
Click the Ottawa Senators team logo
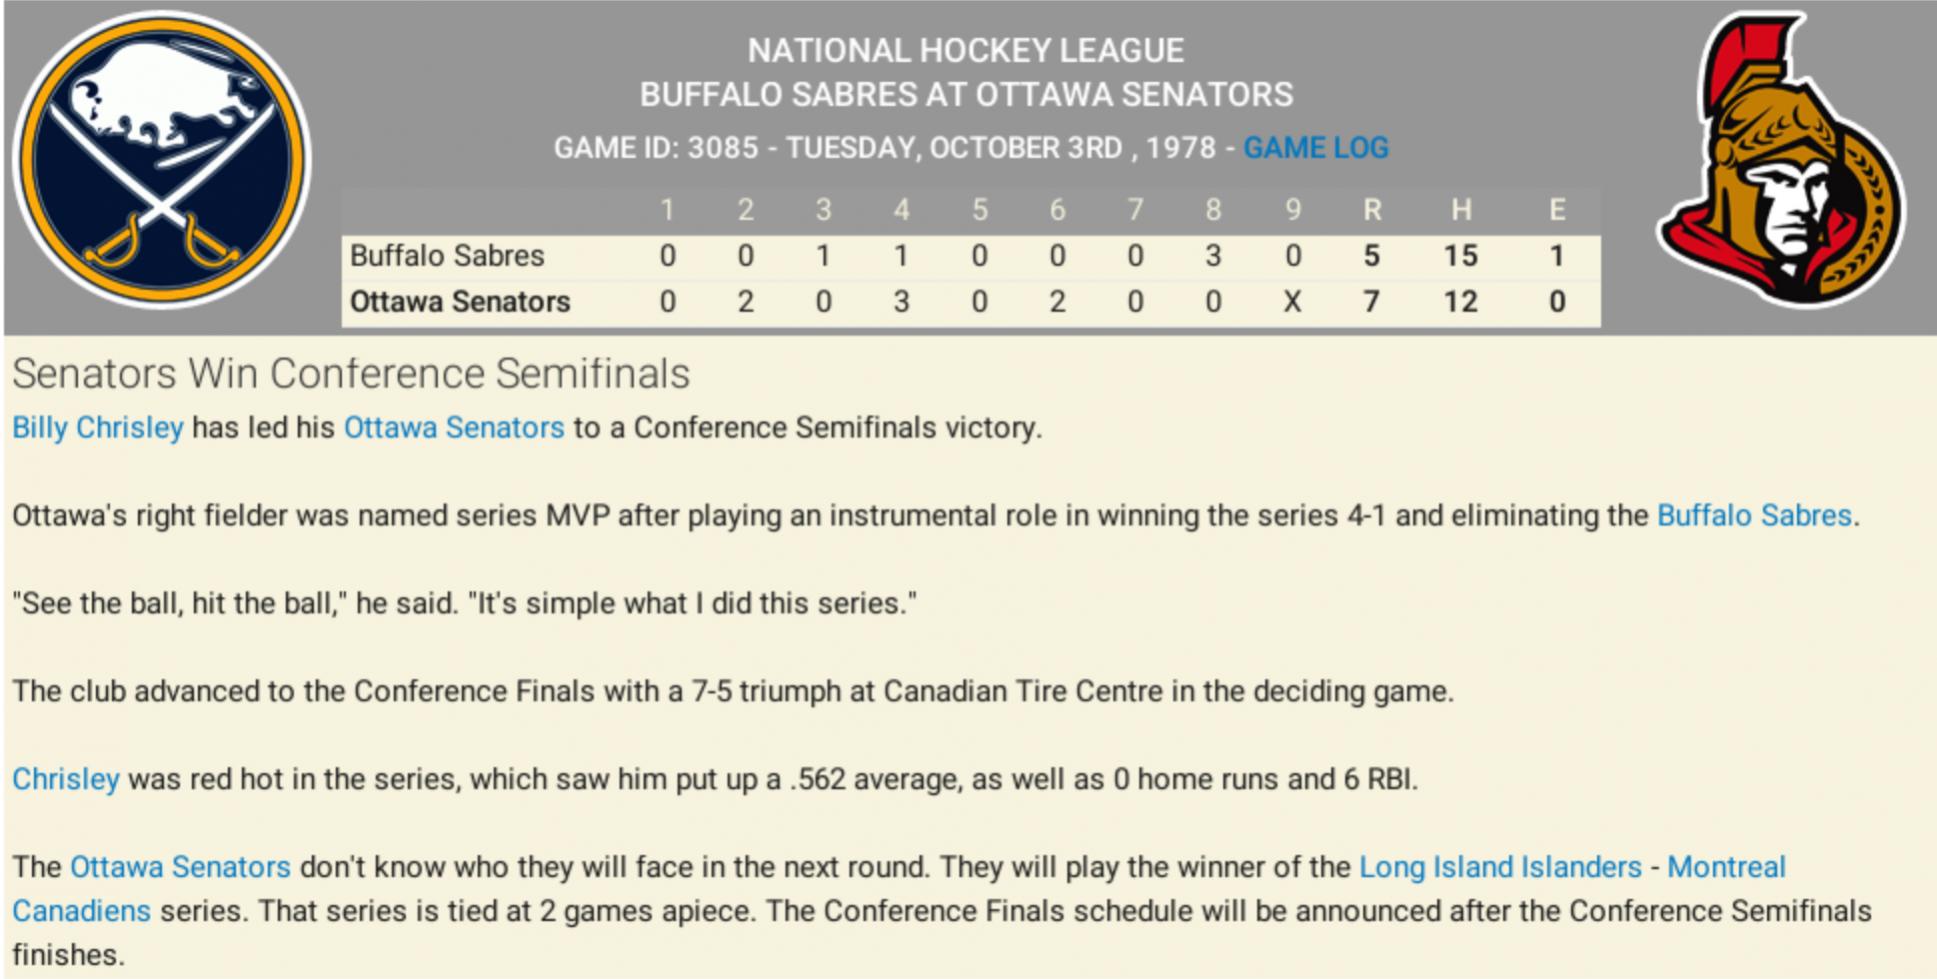1780,160
